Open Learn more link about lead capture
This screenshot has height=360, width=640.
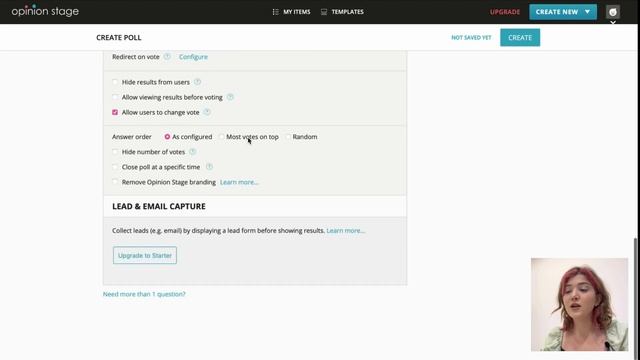coord(346,231)
